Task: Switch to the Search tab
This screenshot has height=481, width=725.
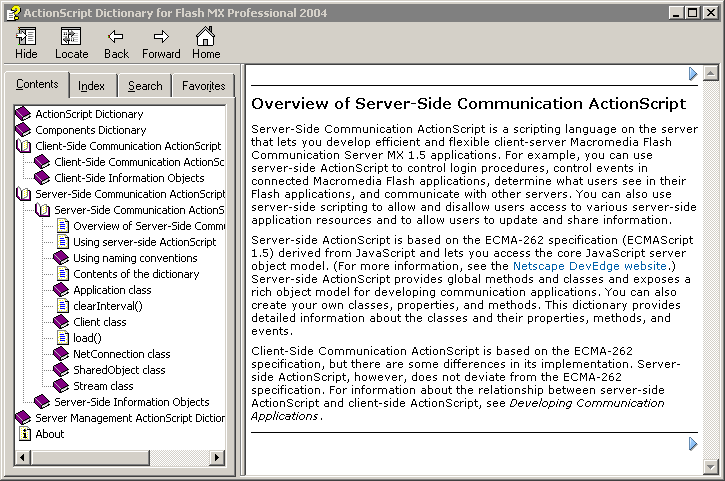Action: [145, 86]
